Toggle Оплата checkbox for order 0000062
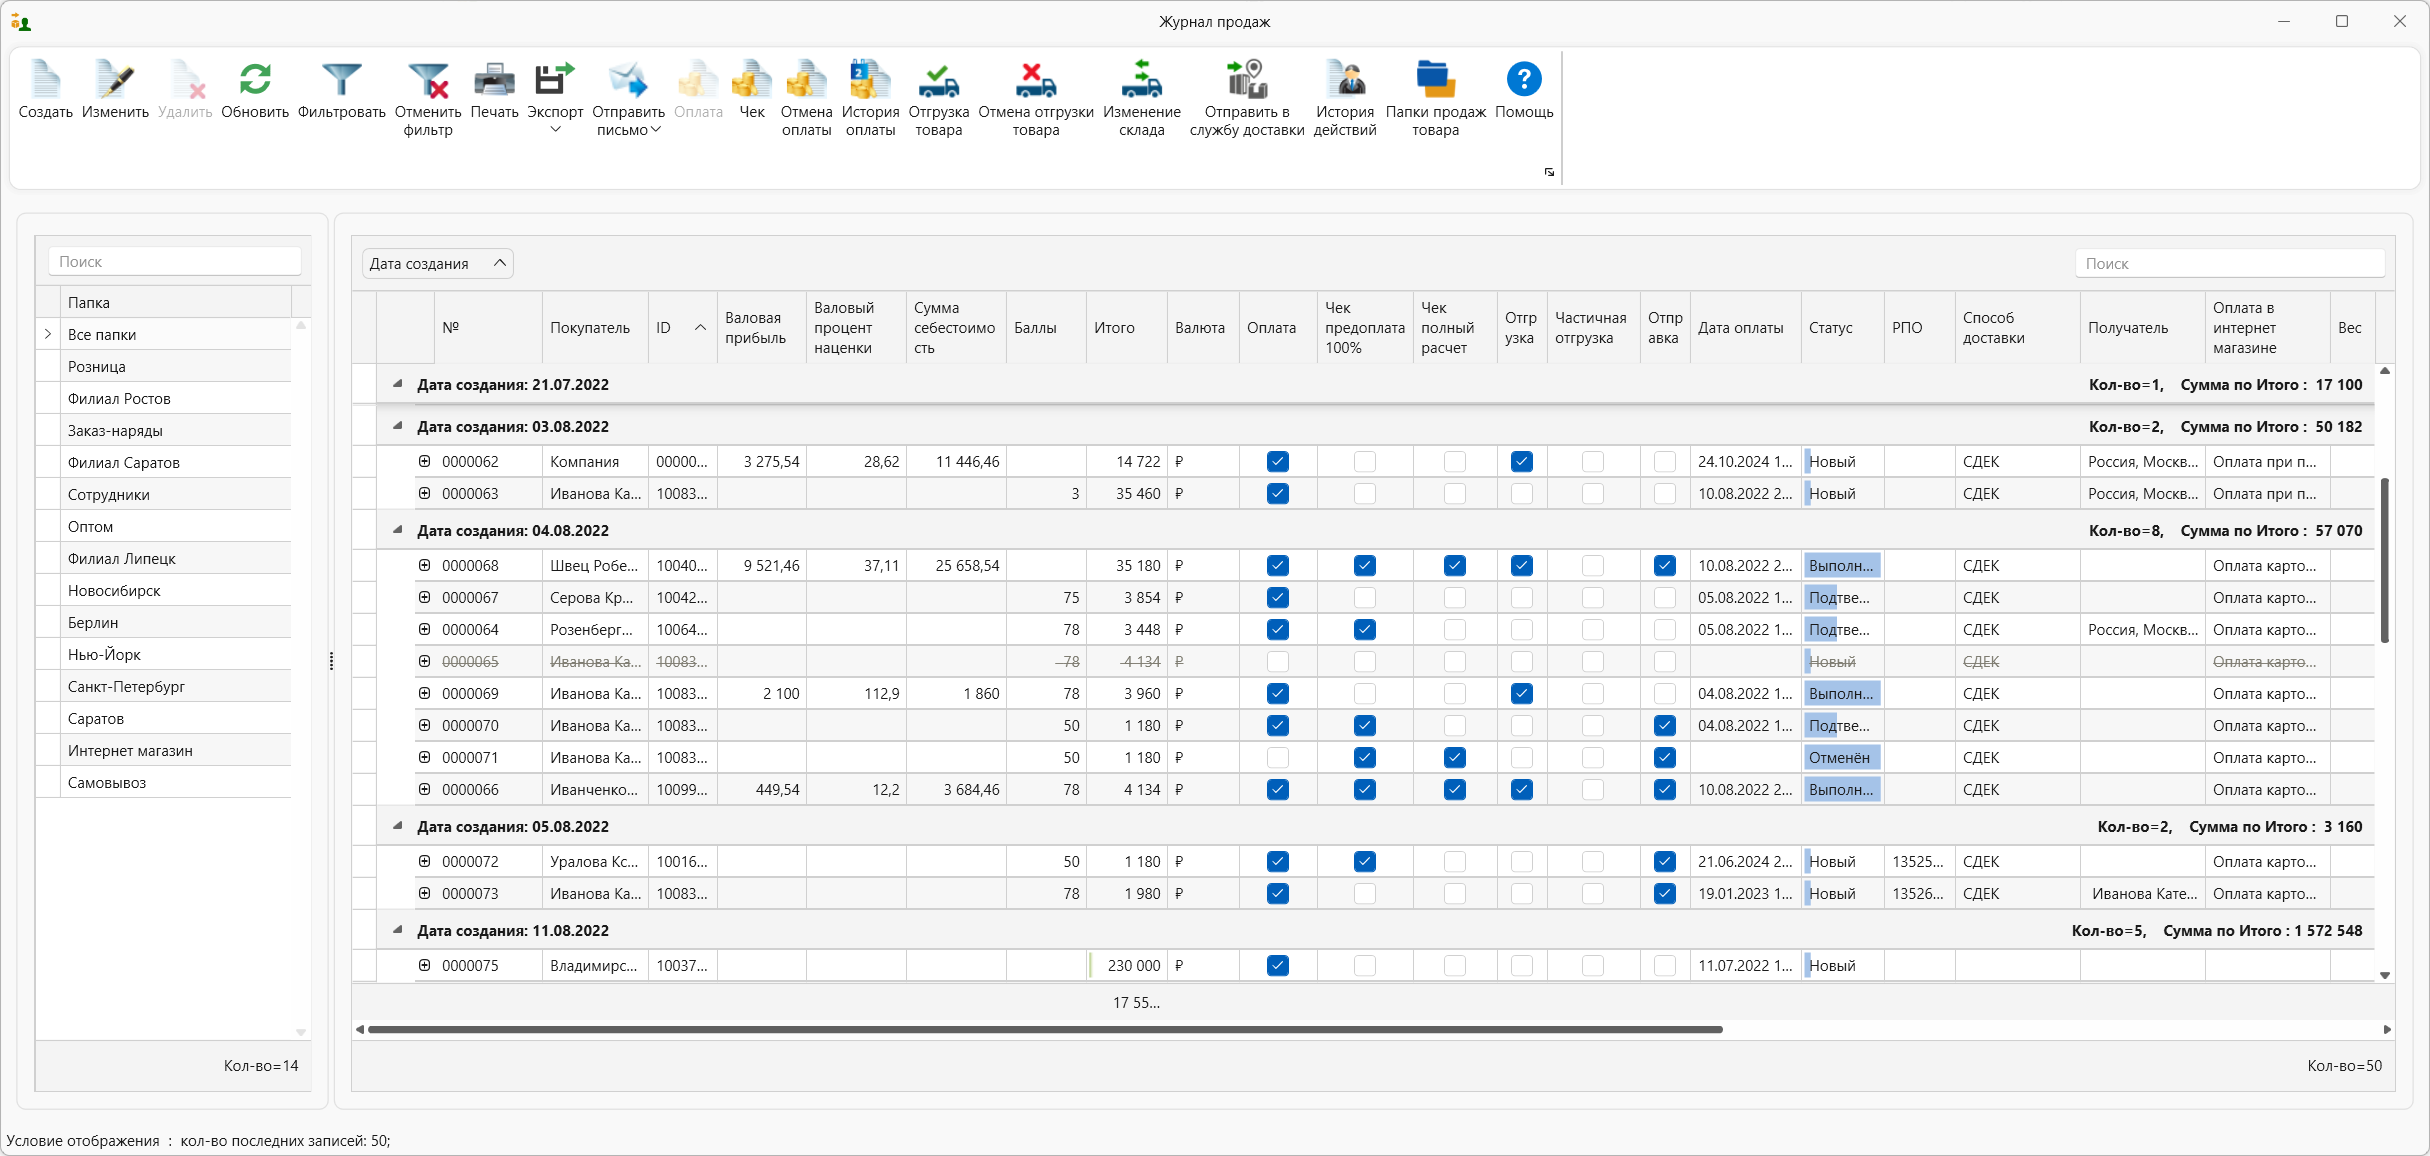 click(x=1277, y=461)
